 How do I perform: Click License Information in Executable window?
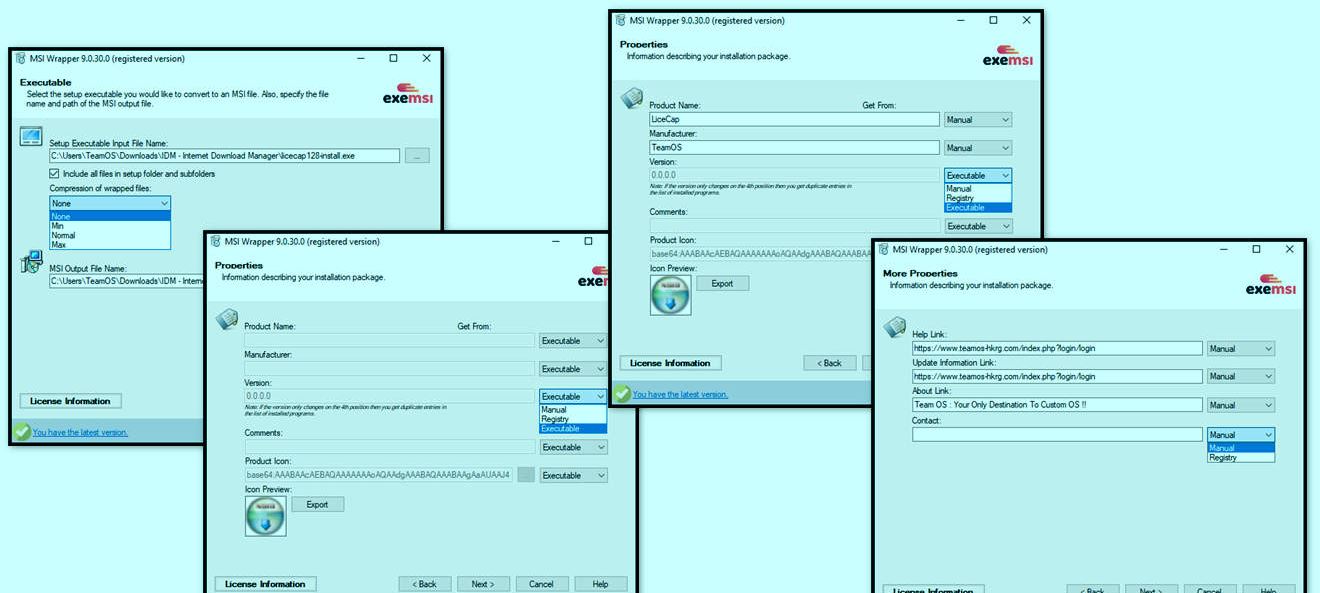(x=70, y=401)
